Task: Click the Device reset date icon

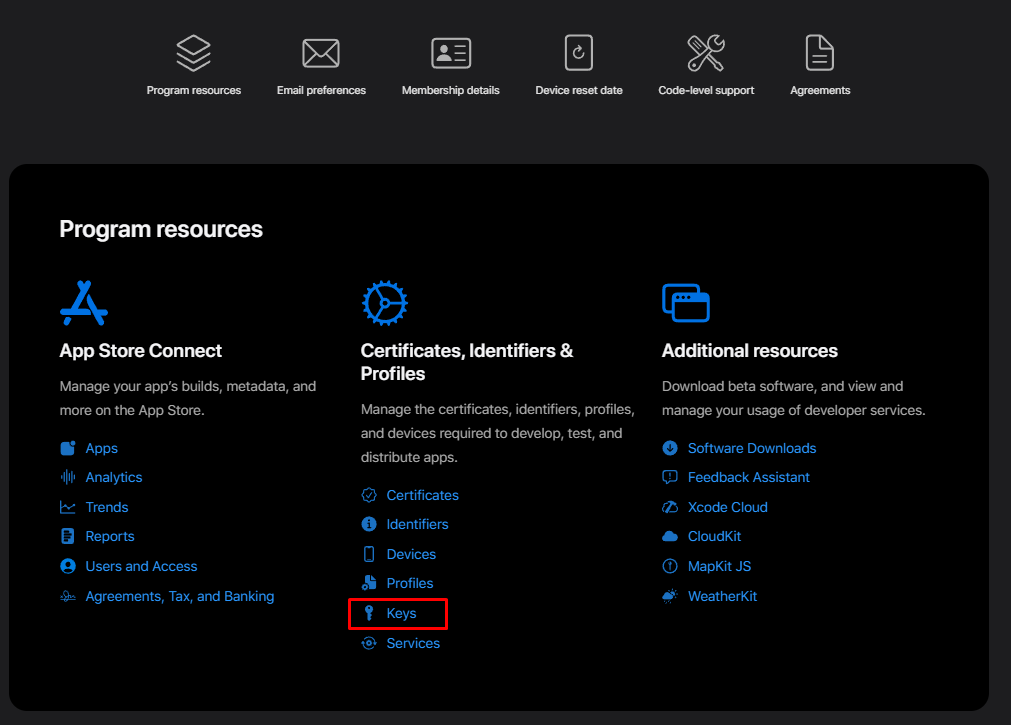Action: pos(579,53)
